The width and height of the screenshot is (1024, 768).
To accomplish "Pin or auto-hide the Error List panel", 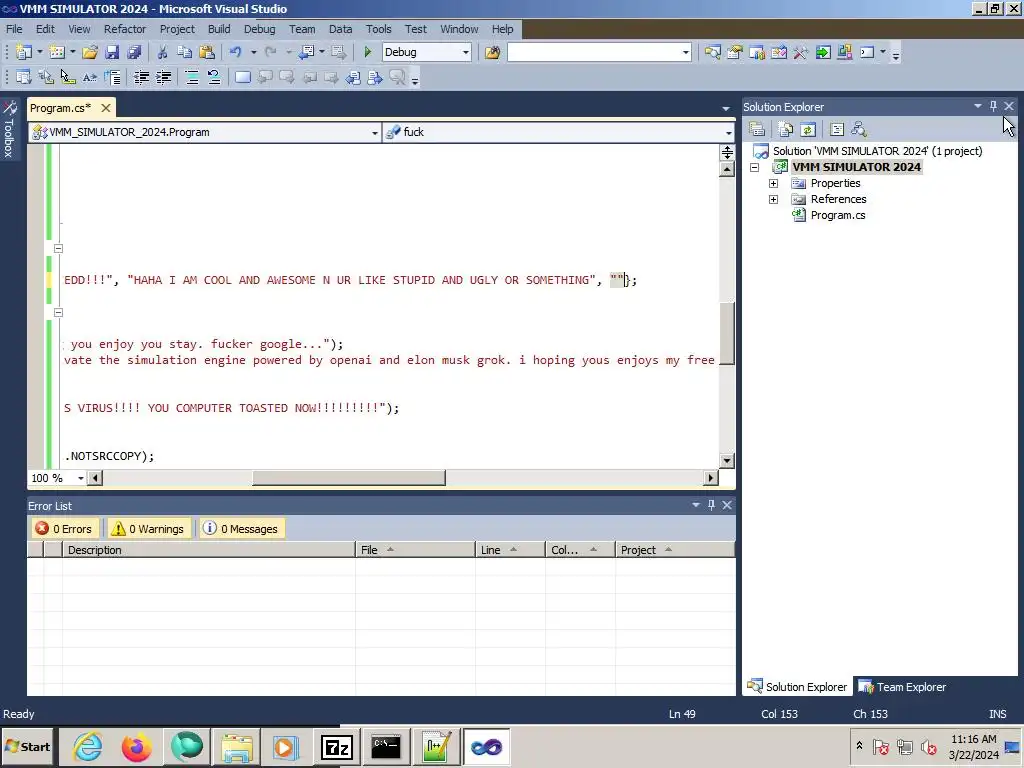I will point(711,505).
